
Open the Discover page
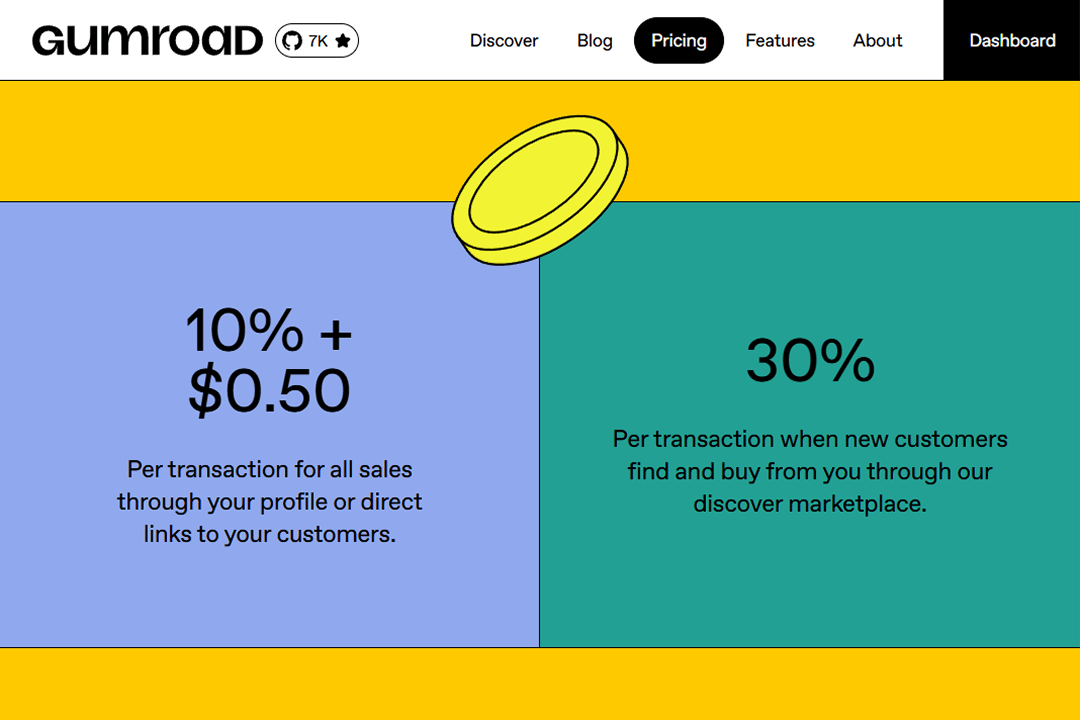504,41
